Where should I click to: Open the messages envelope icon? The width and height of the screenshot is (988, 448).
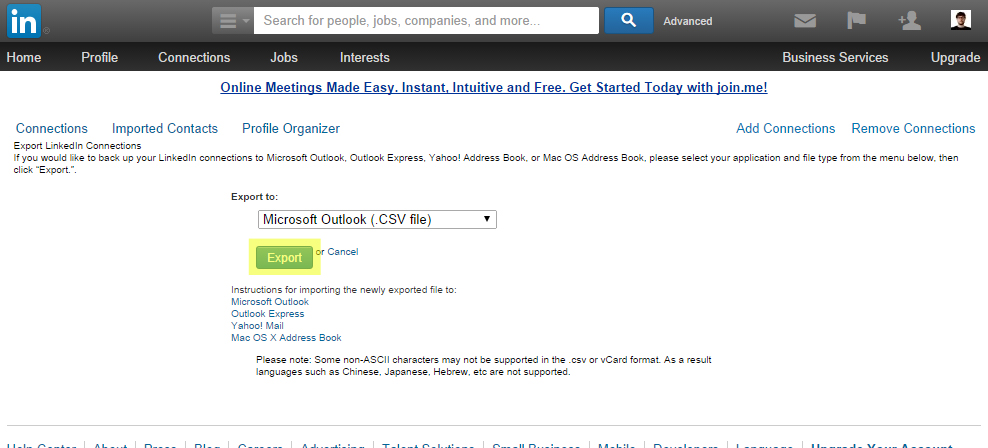[806, 20]
